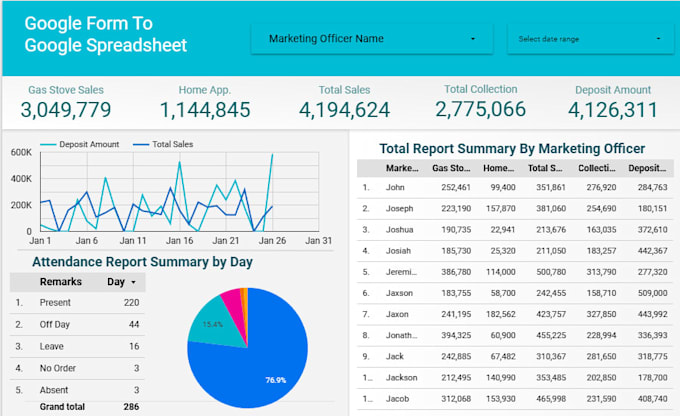Click the Off Day count 44
Viewport: 680px width, 416px height.
pos(134,325)
